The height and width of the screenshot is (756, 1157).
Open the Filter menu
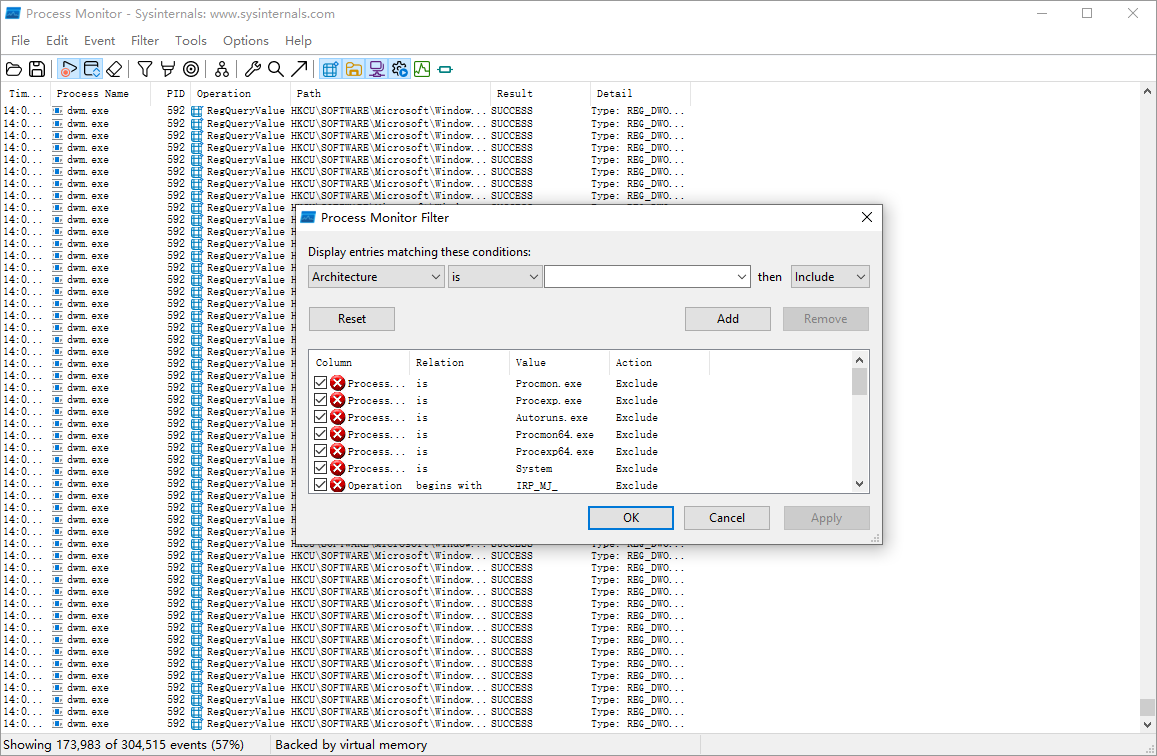[x=145, y=41]
